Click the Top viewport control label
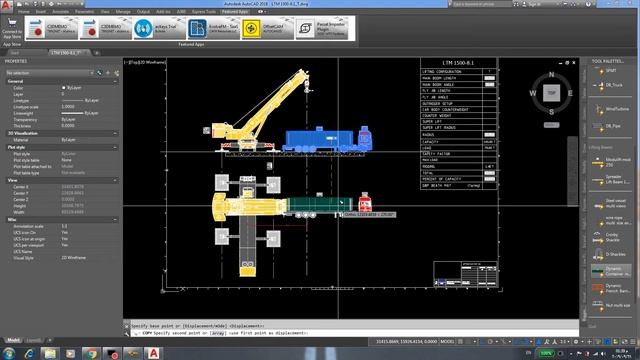The width and height of the screenshot is (640, 360). click(x=134, y=62)
